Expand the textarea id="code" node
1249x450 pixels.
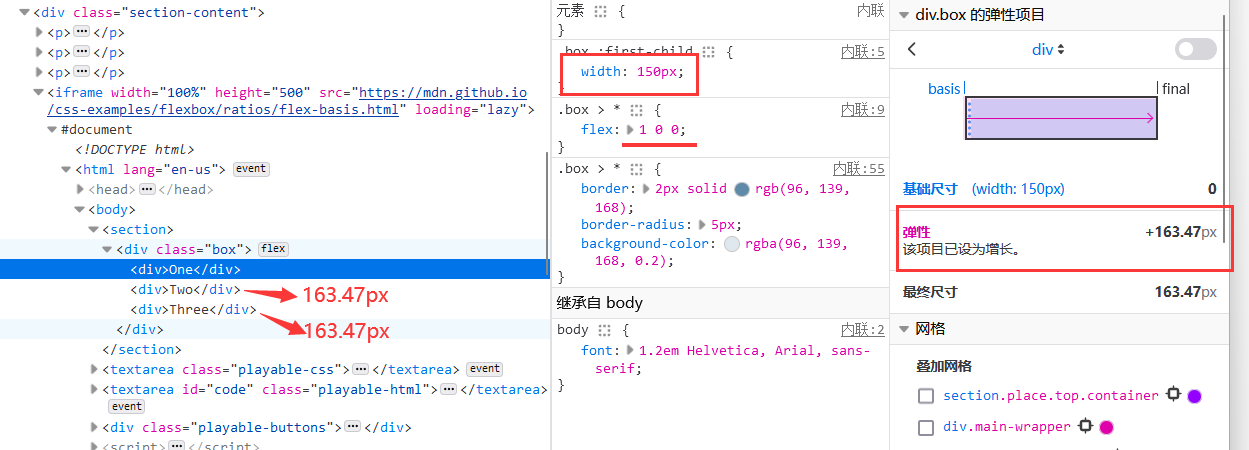(x=95, y=389)
